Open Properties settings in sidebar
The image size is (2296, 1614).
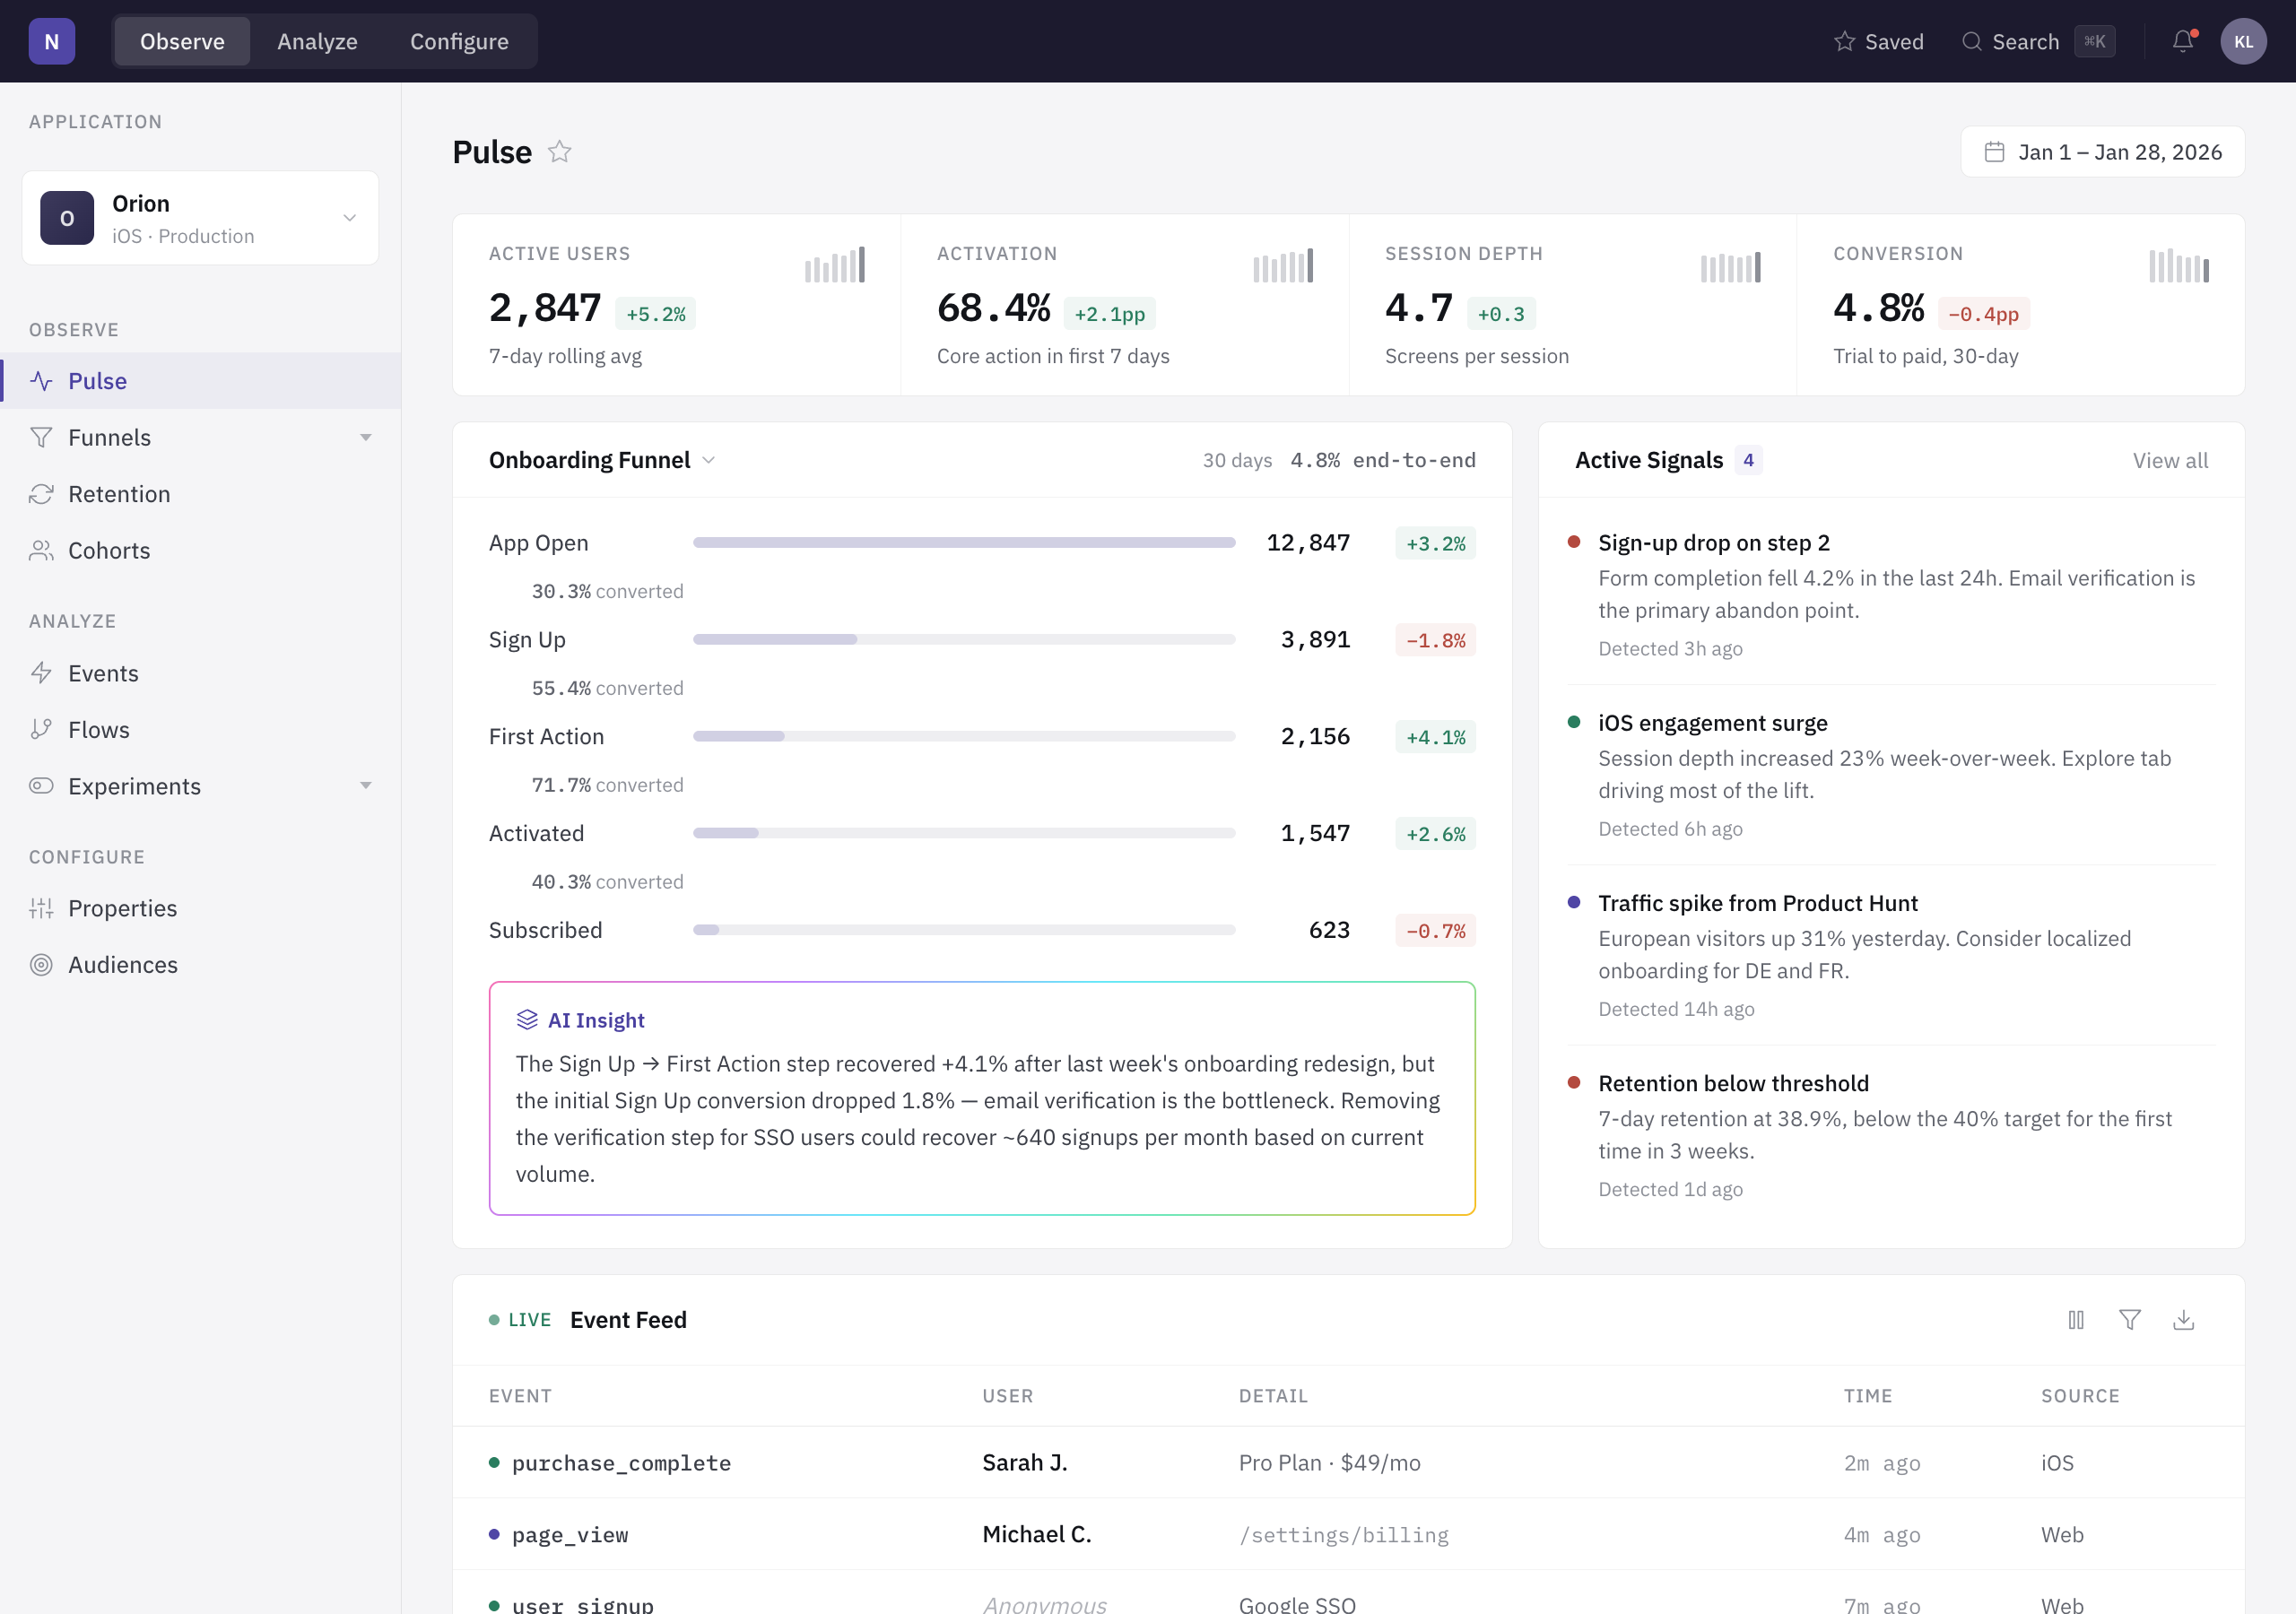click(x=122, y=908)
